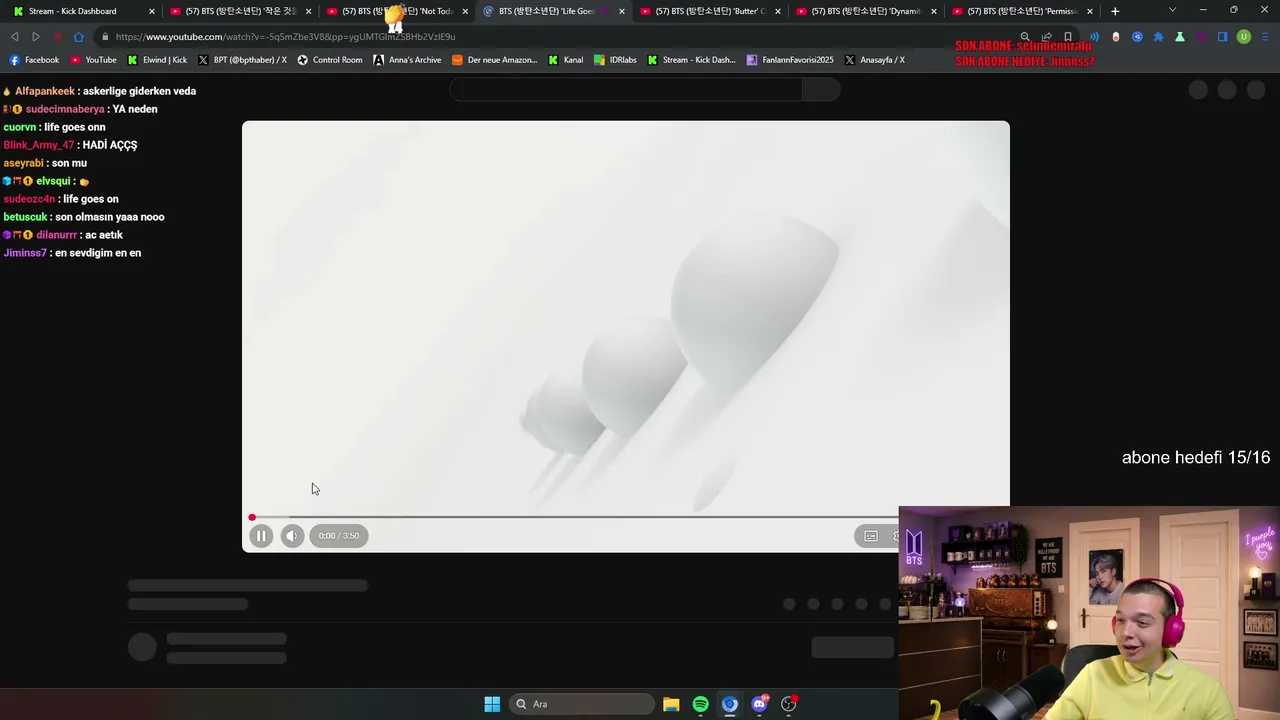1280x720 pixels.
Task: Click the 'abone hedefi 15/16' text
Action: point(1196,457)
